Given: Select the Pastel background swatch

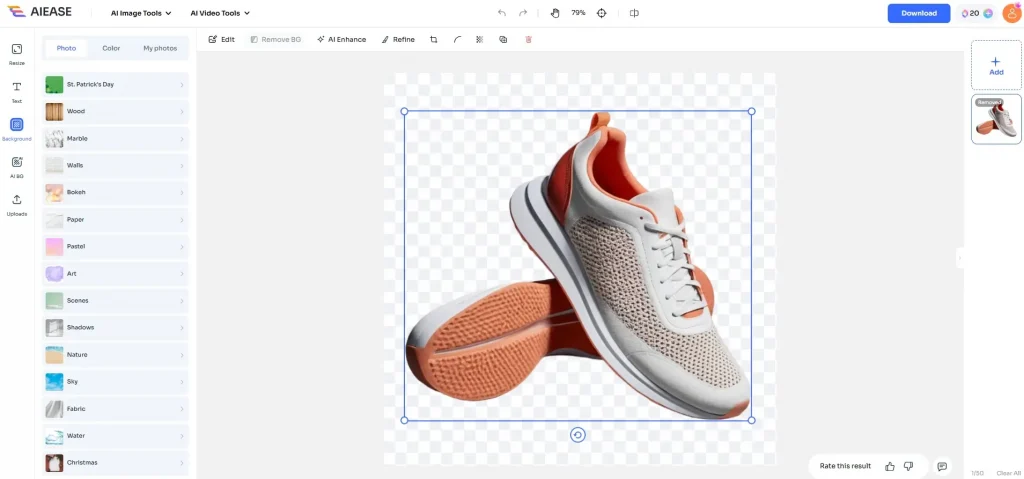Looking at the screenshot, I should coord(54,246).
